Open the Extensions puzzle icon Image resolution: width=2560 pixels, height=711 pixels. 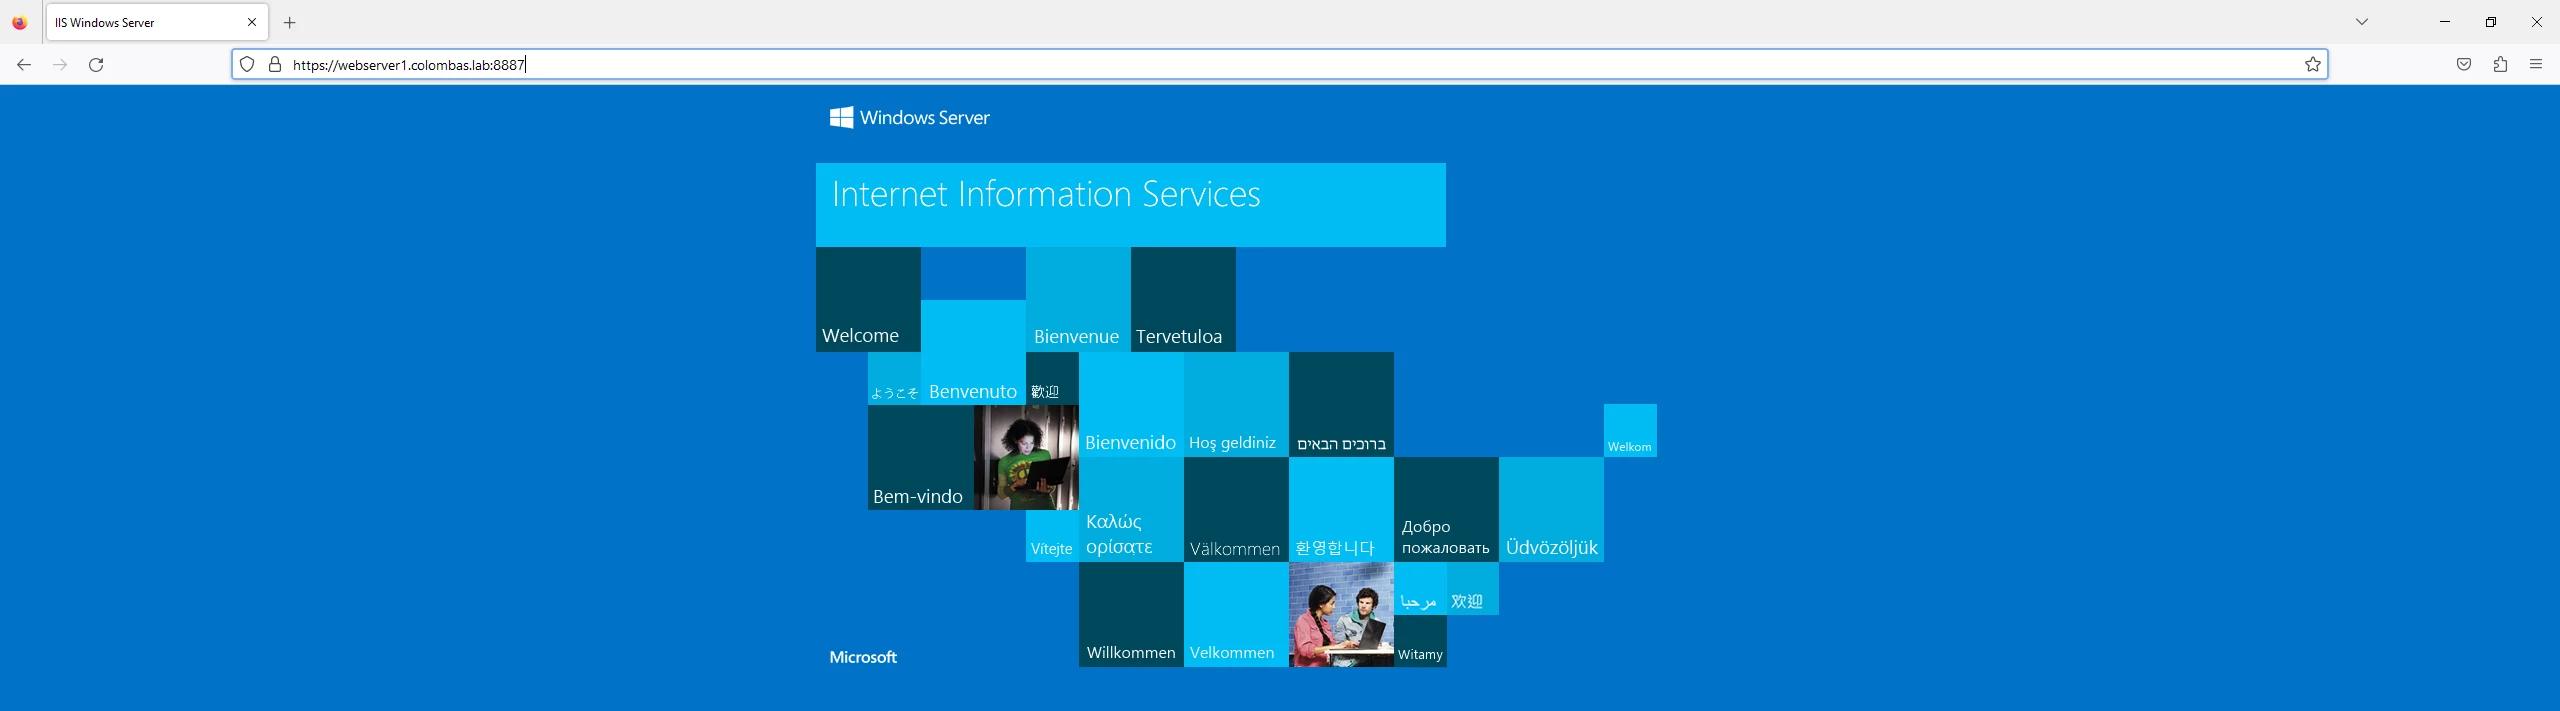[2500, 65]
